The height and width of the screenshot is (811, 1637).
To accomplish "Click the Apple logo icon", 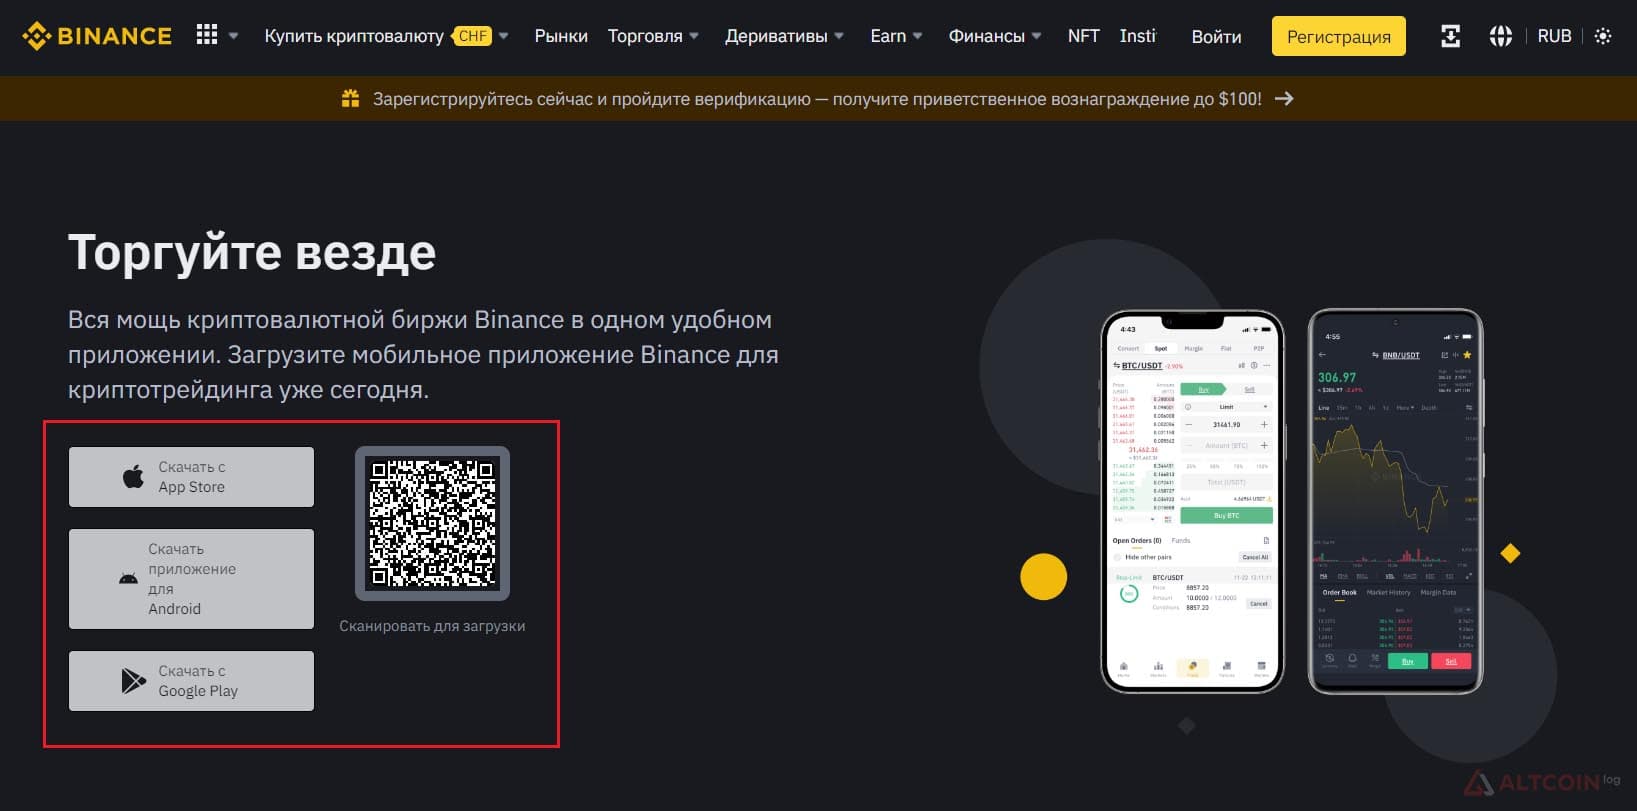I will [x=133, y=477].
